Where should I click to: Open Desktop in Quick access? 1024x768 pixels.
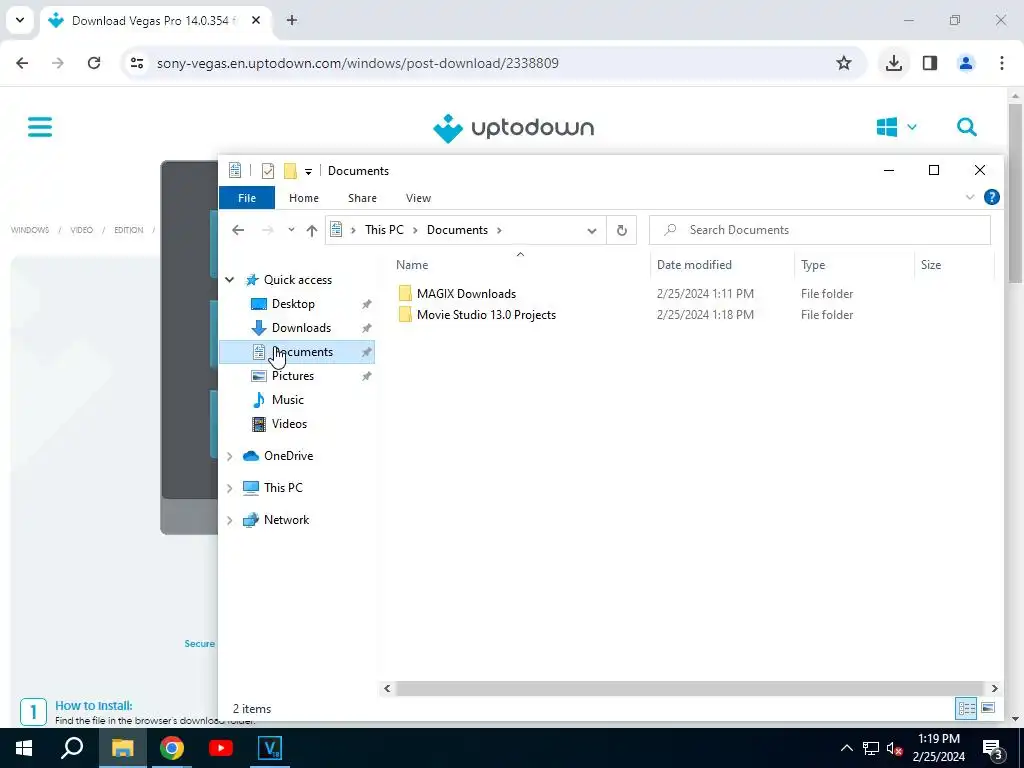click(293, 304)
